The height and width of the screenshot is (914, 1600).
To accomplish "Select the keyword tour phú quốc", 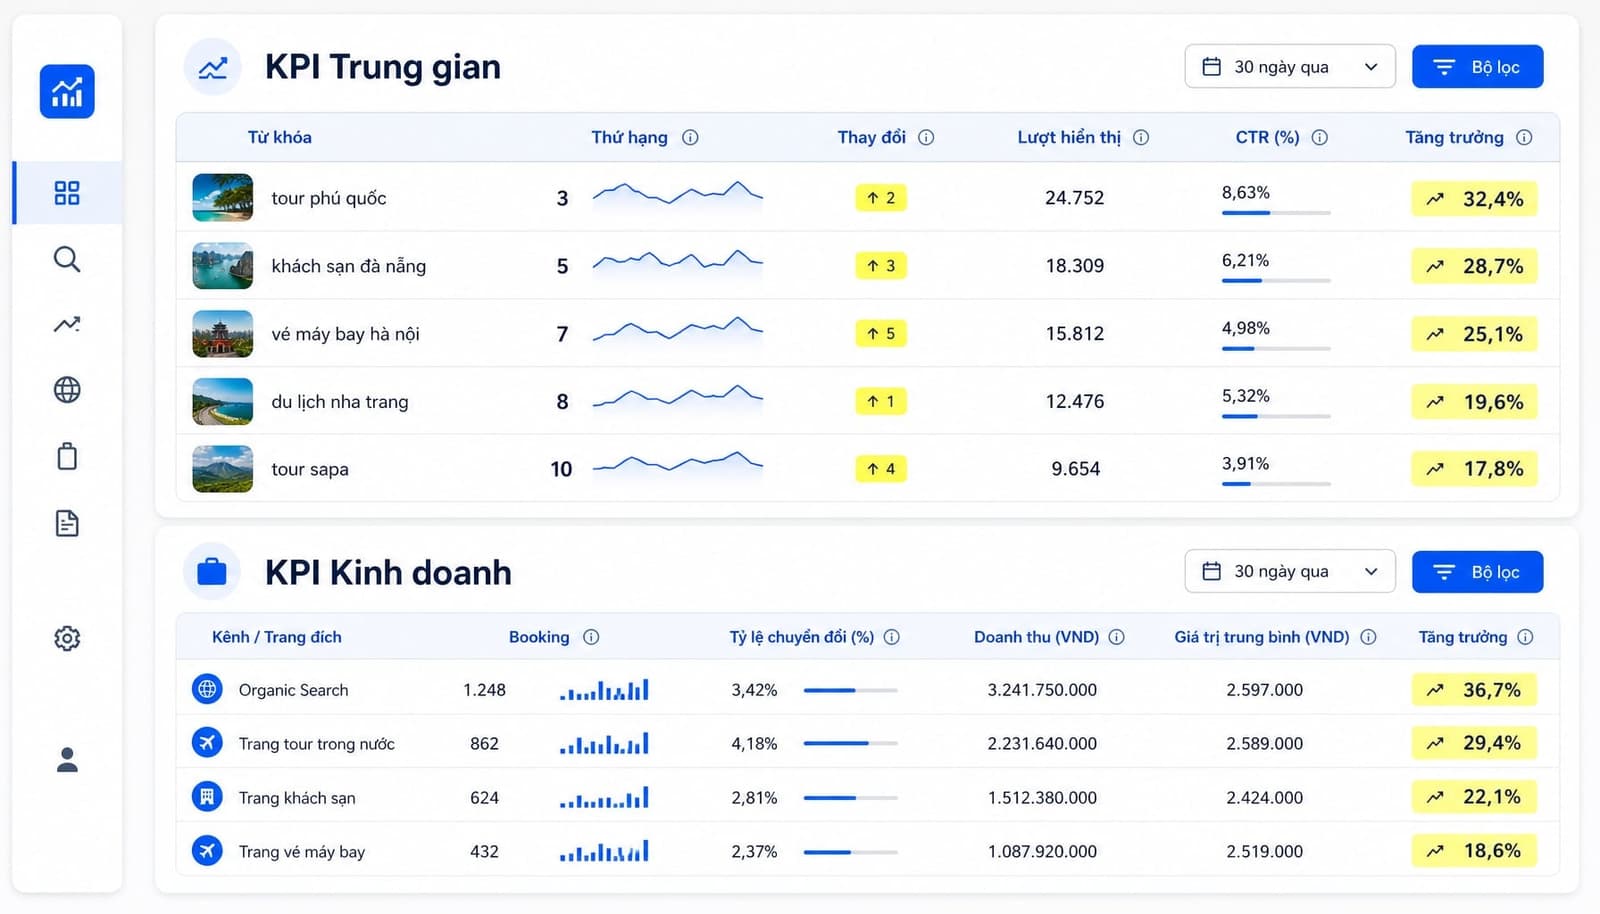I will pos(329,198).
